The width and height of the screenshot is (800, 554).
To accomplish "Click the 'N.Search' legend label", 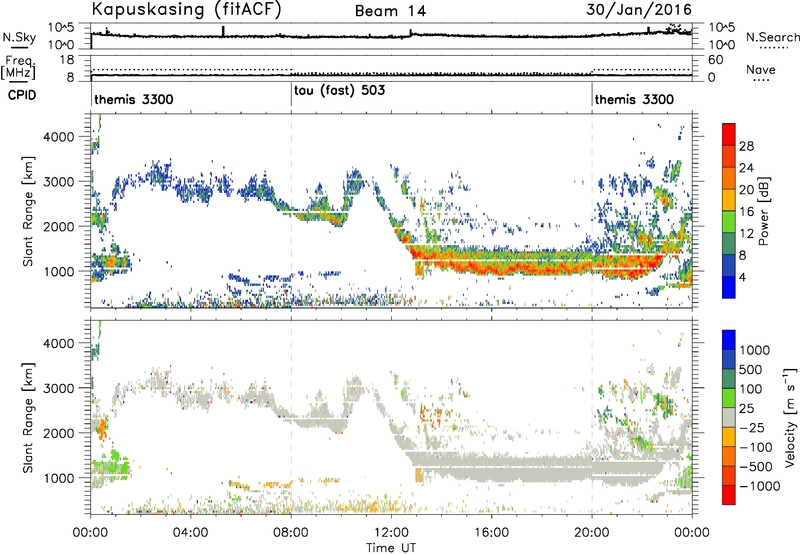I will 772,37.
